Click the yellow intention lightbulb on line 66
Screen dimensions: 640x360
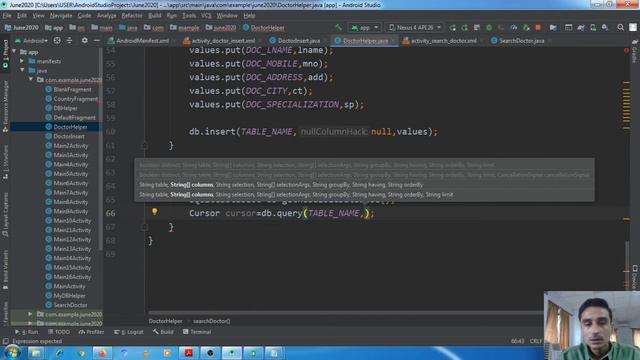pos(154,211)
